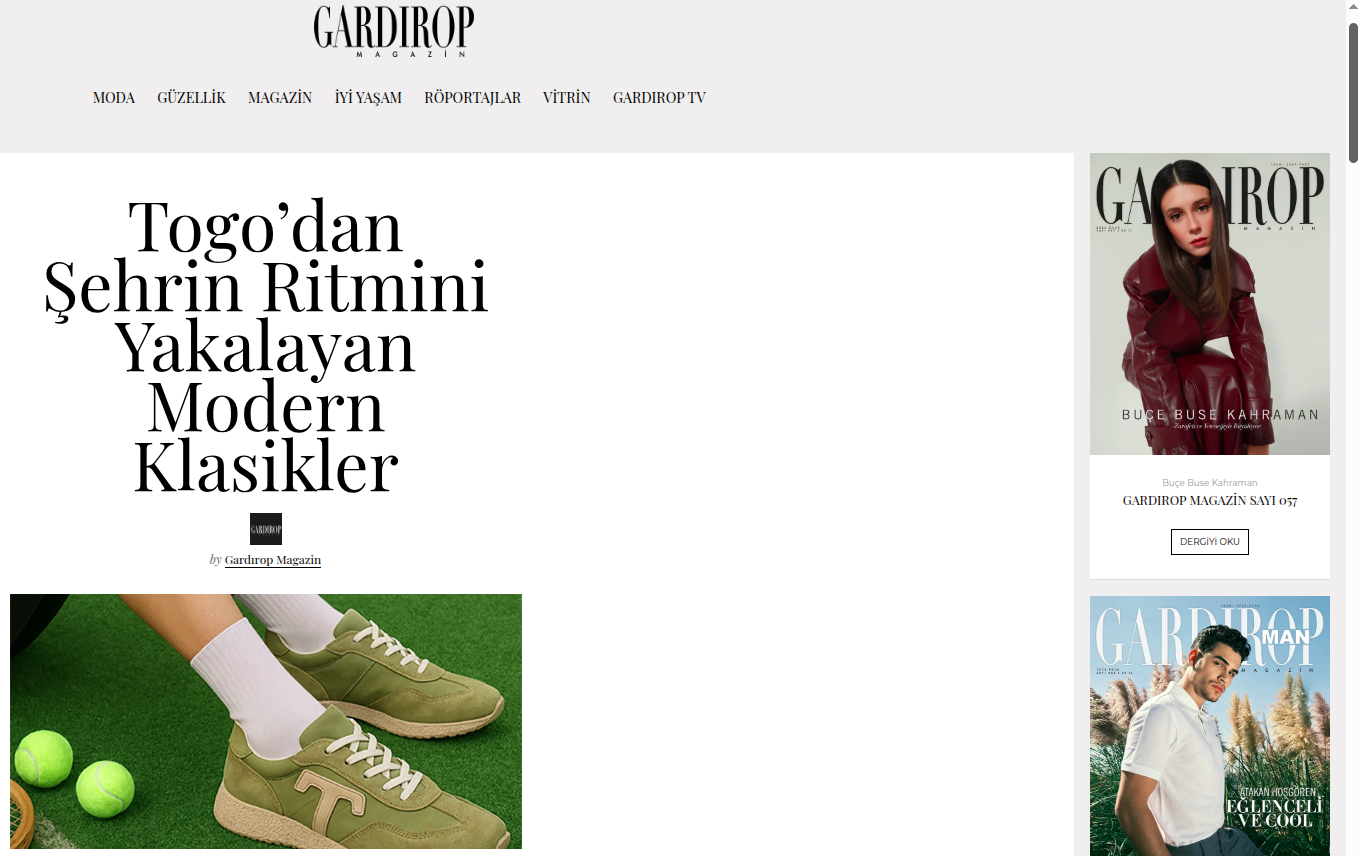The width and height of the screenshot is (1359, 856).
Task: Select the İYİ YAŞAM menu item
Action: point(368,98)
